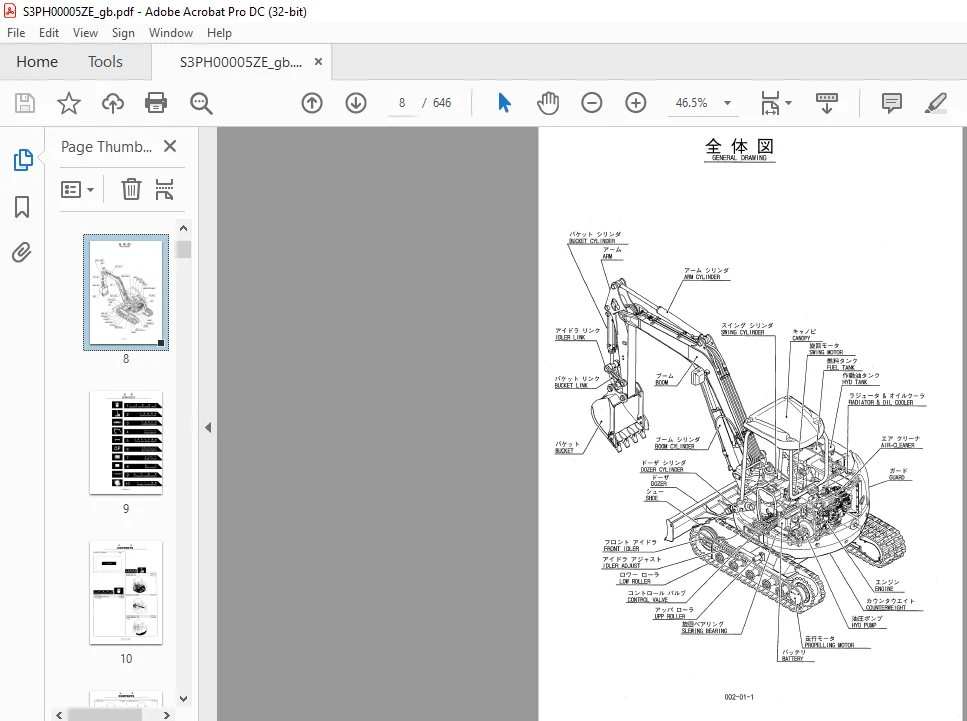Click the BUCKET CYLINDER label in the drawing

tap(592, 241)
